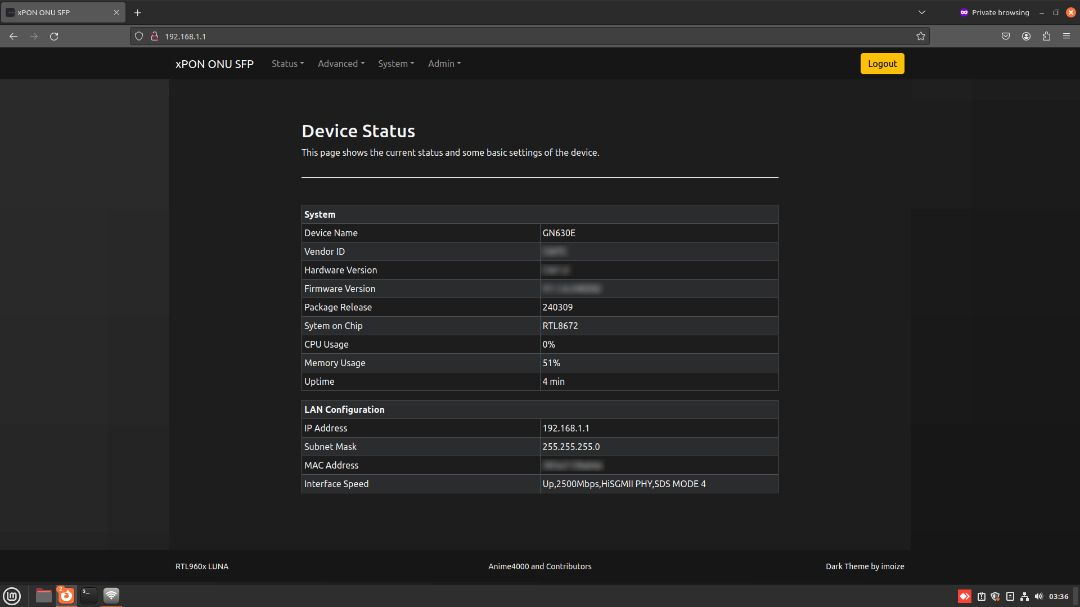Click the List all tabs chevron
Screen dimensions: 1080x607
(921, 12)
